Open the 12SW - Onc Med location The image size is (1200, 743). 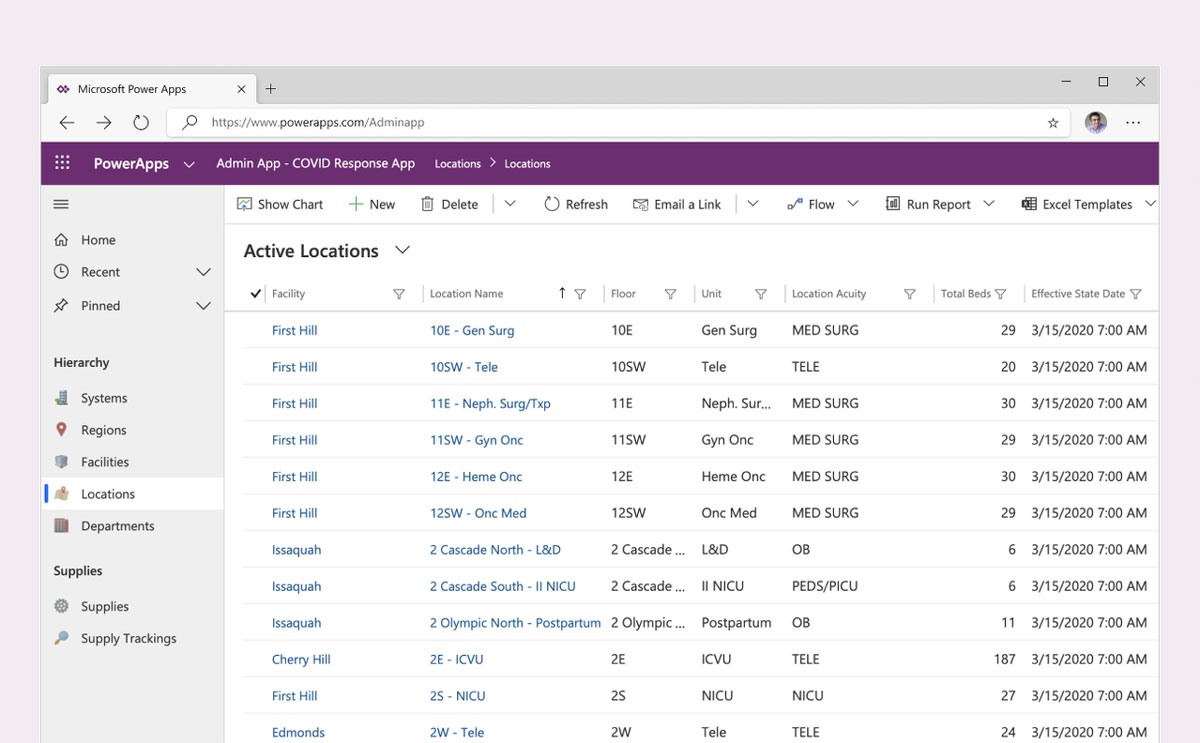point(478,513)
